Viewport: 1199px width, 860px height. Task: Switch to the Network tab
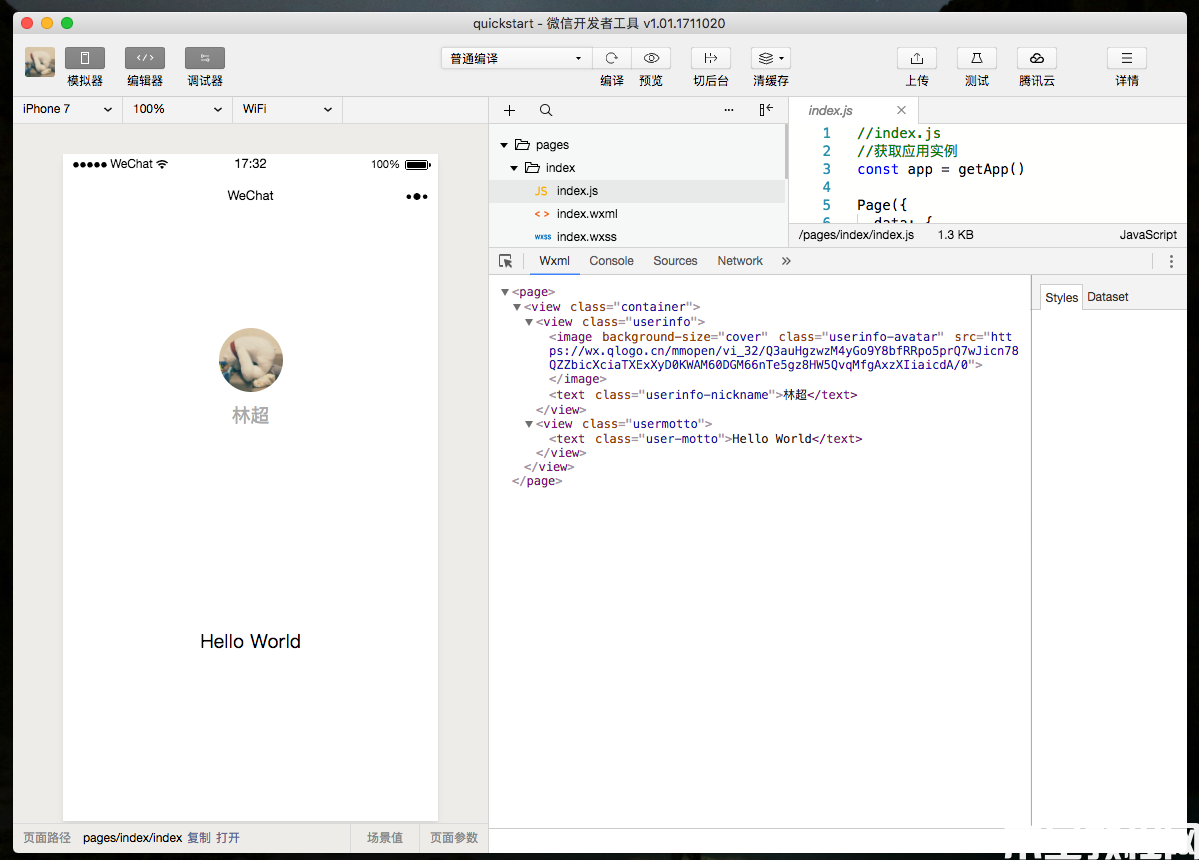(x=739, y=261)
